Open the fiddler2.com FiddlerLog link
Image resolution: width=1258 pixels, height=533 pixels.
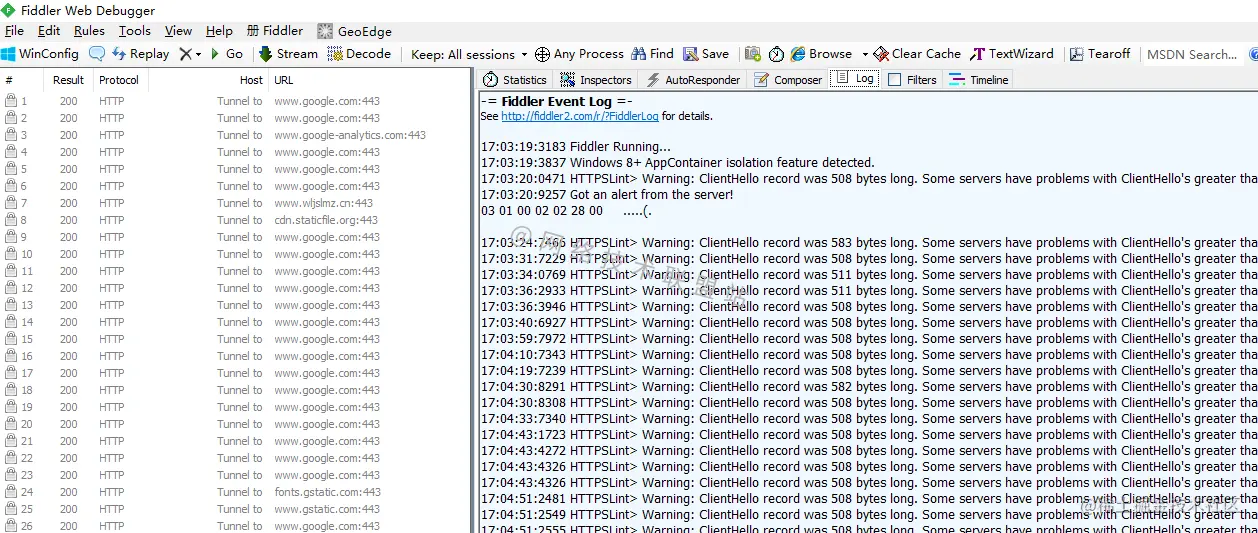click(x=580, y=116)
